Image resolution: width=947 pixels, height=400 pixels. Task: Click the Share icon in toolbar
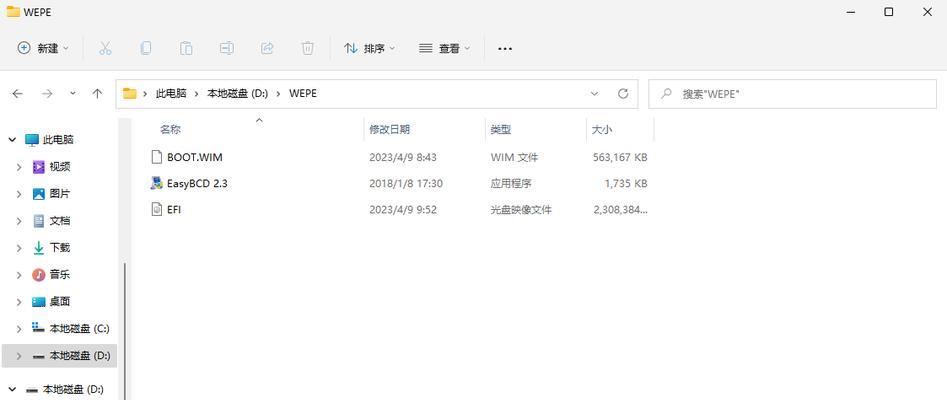click(267, 48)
